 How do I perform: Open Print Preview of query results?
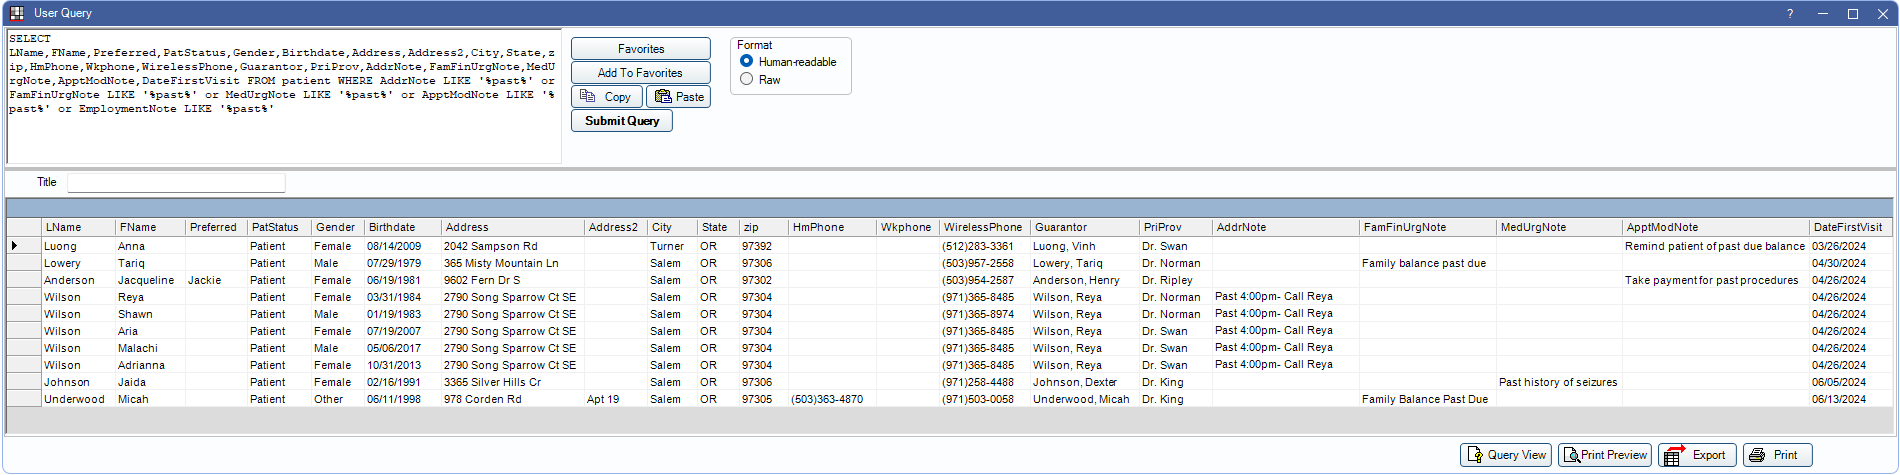[1603, 455]
